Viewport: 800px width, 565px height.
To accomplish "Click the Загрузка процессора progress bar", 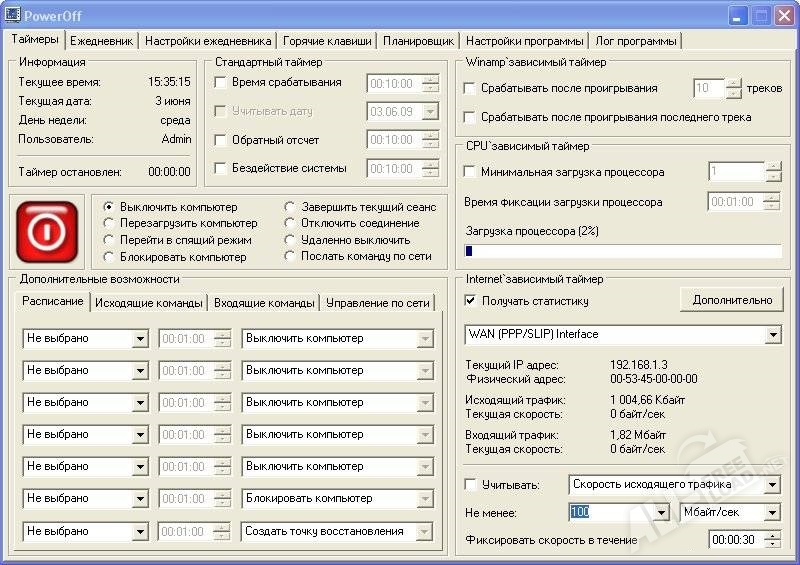I will [x=623, y=252].
